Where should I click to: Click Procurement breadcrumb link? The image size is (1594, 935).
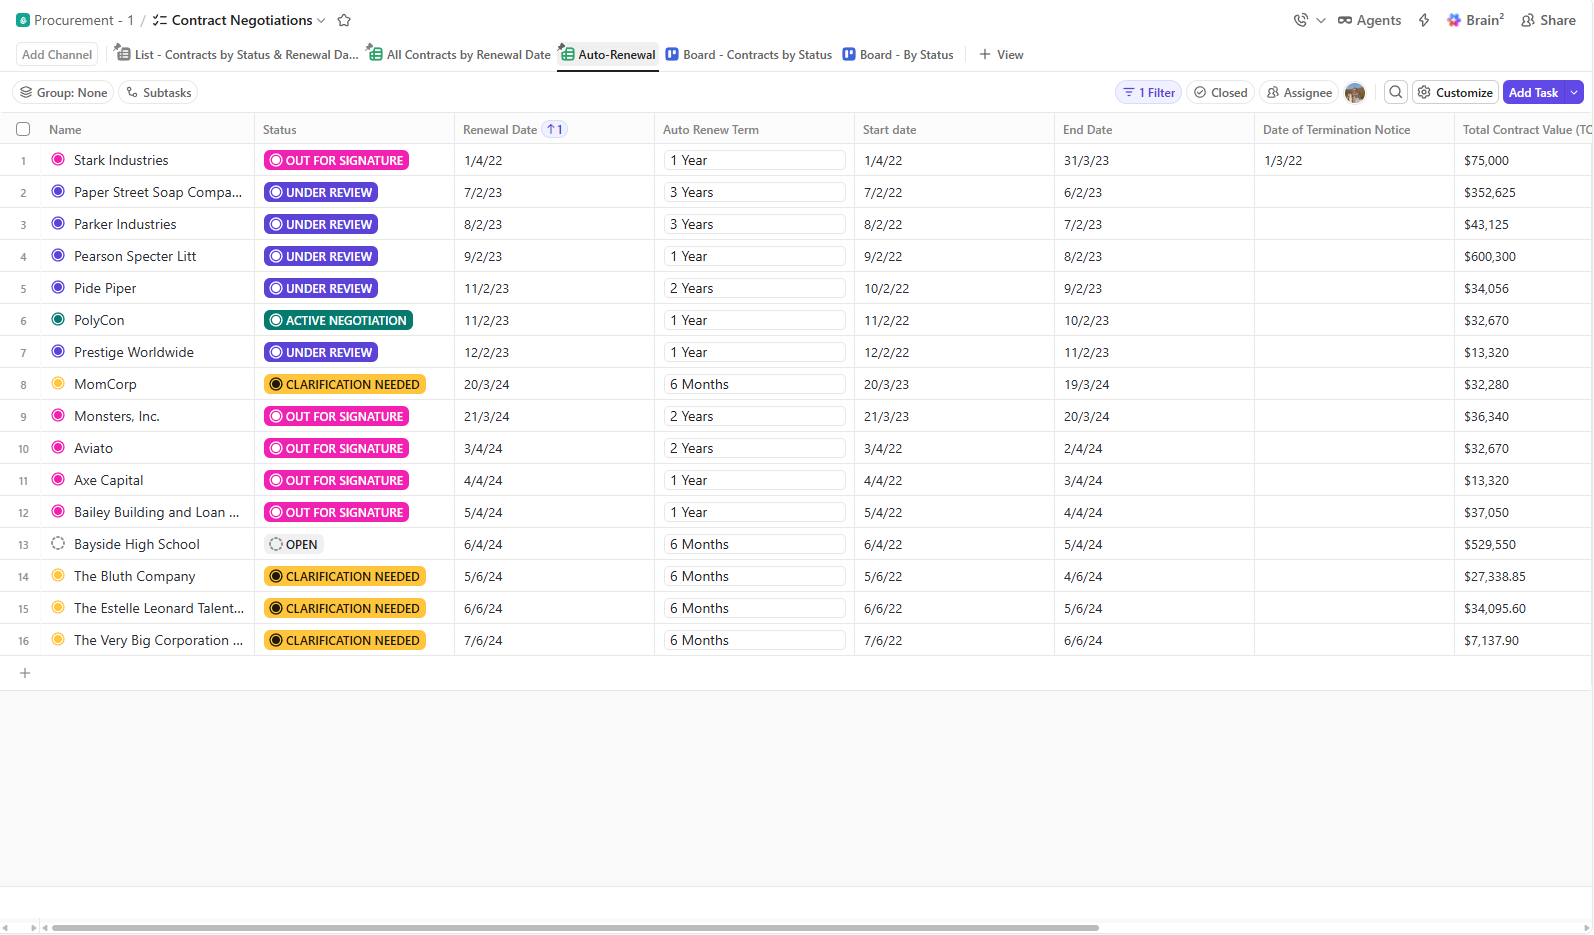(x=84, y=20)
